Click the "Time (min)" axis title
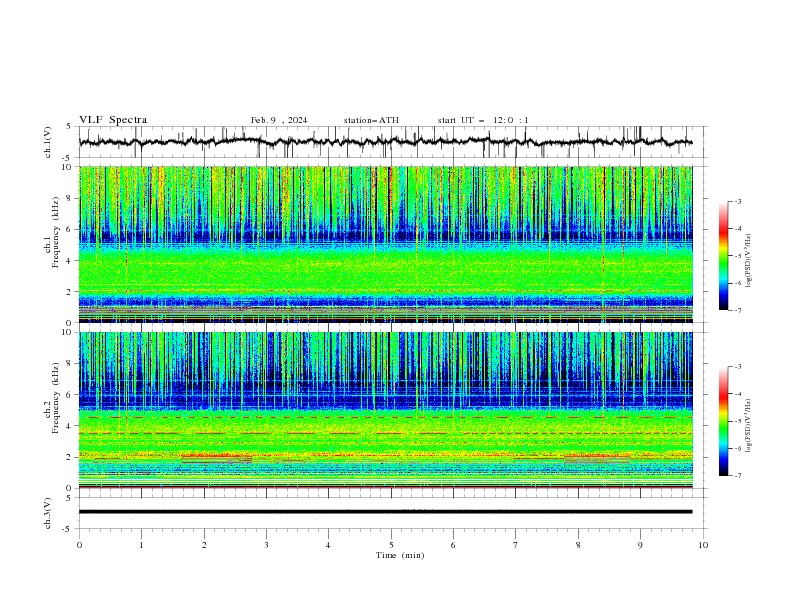The image size is (792, 612). click(400, 555)
